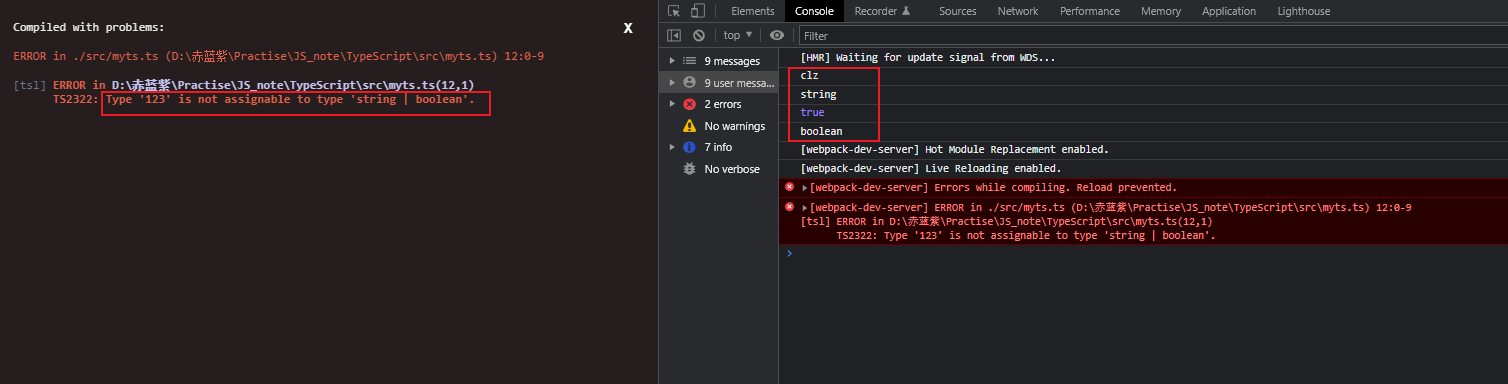Click the blue info circle icon
The image size is (1508, 384).
[x=689, y=147]
